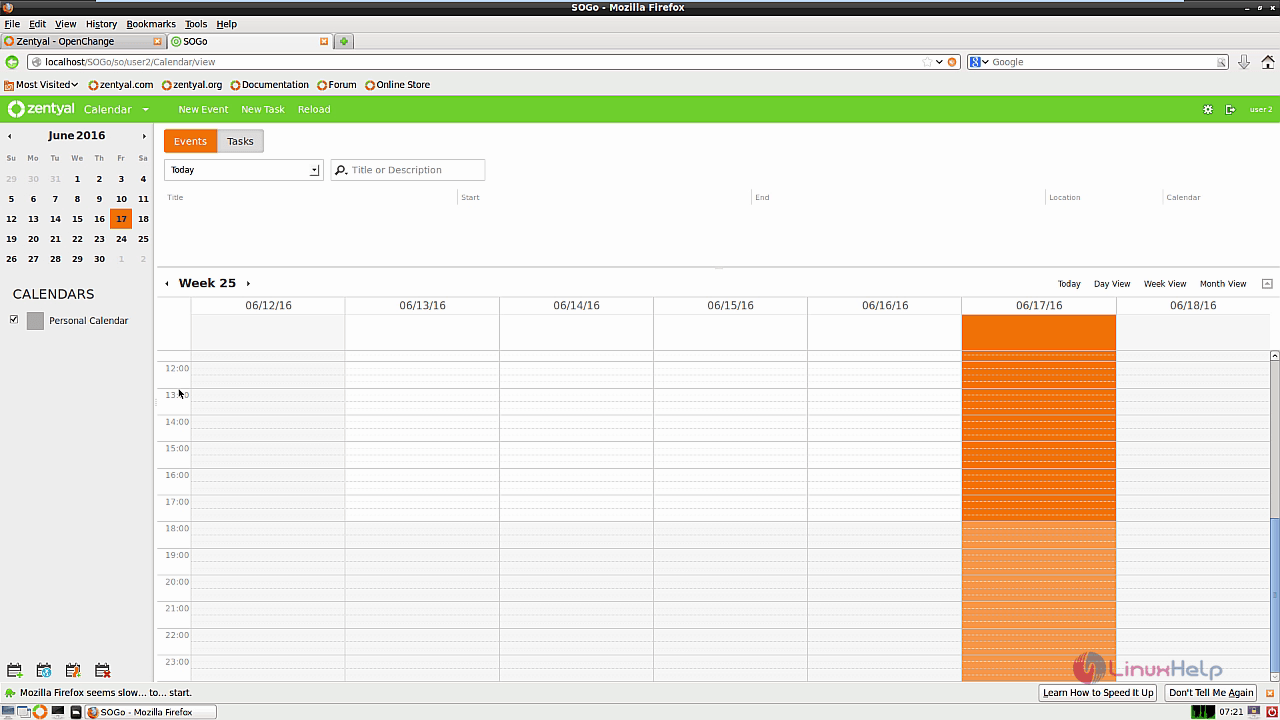This screenshot has height=720, width=1280.
Task: Toggle the Personal Calendar checkbox
Action: coord(14,320)
